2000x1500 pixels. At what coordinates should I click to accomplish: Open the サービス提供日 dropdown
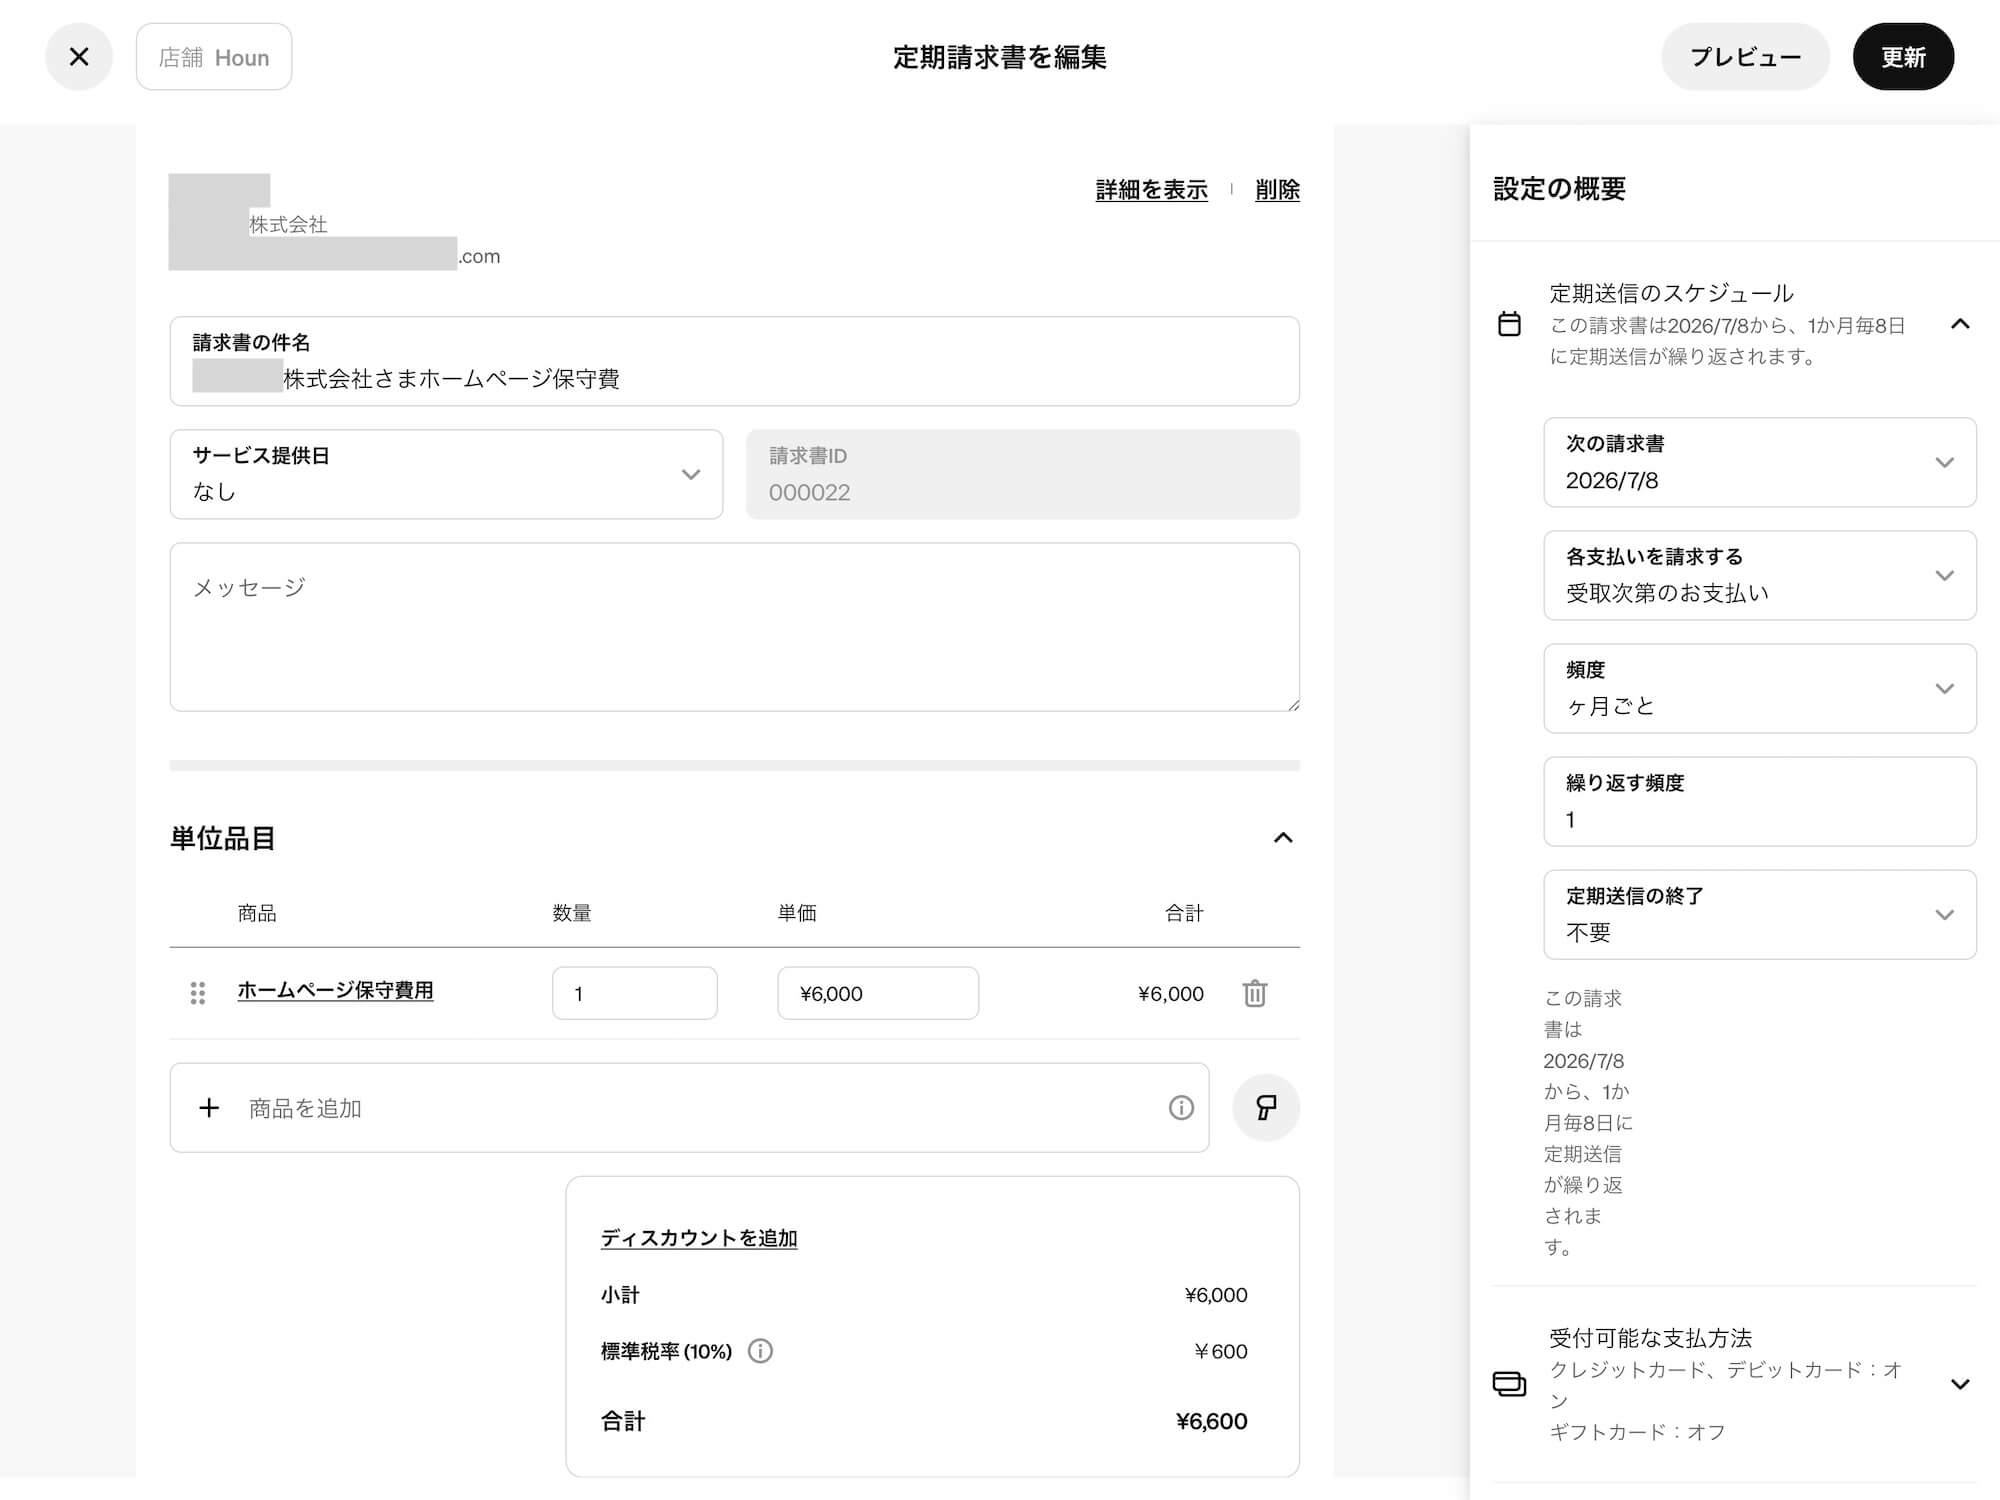(x=446, y=474)
